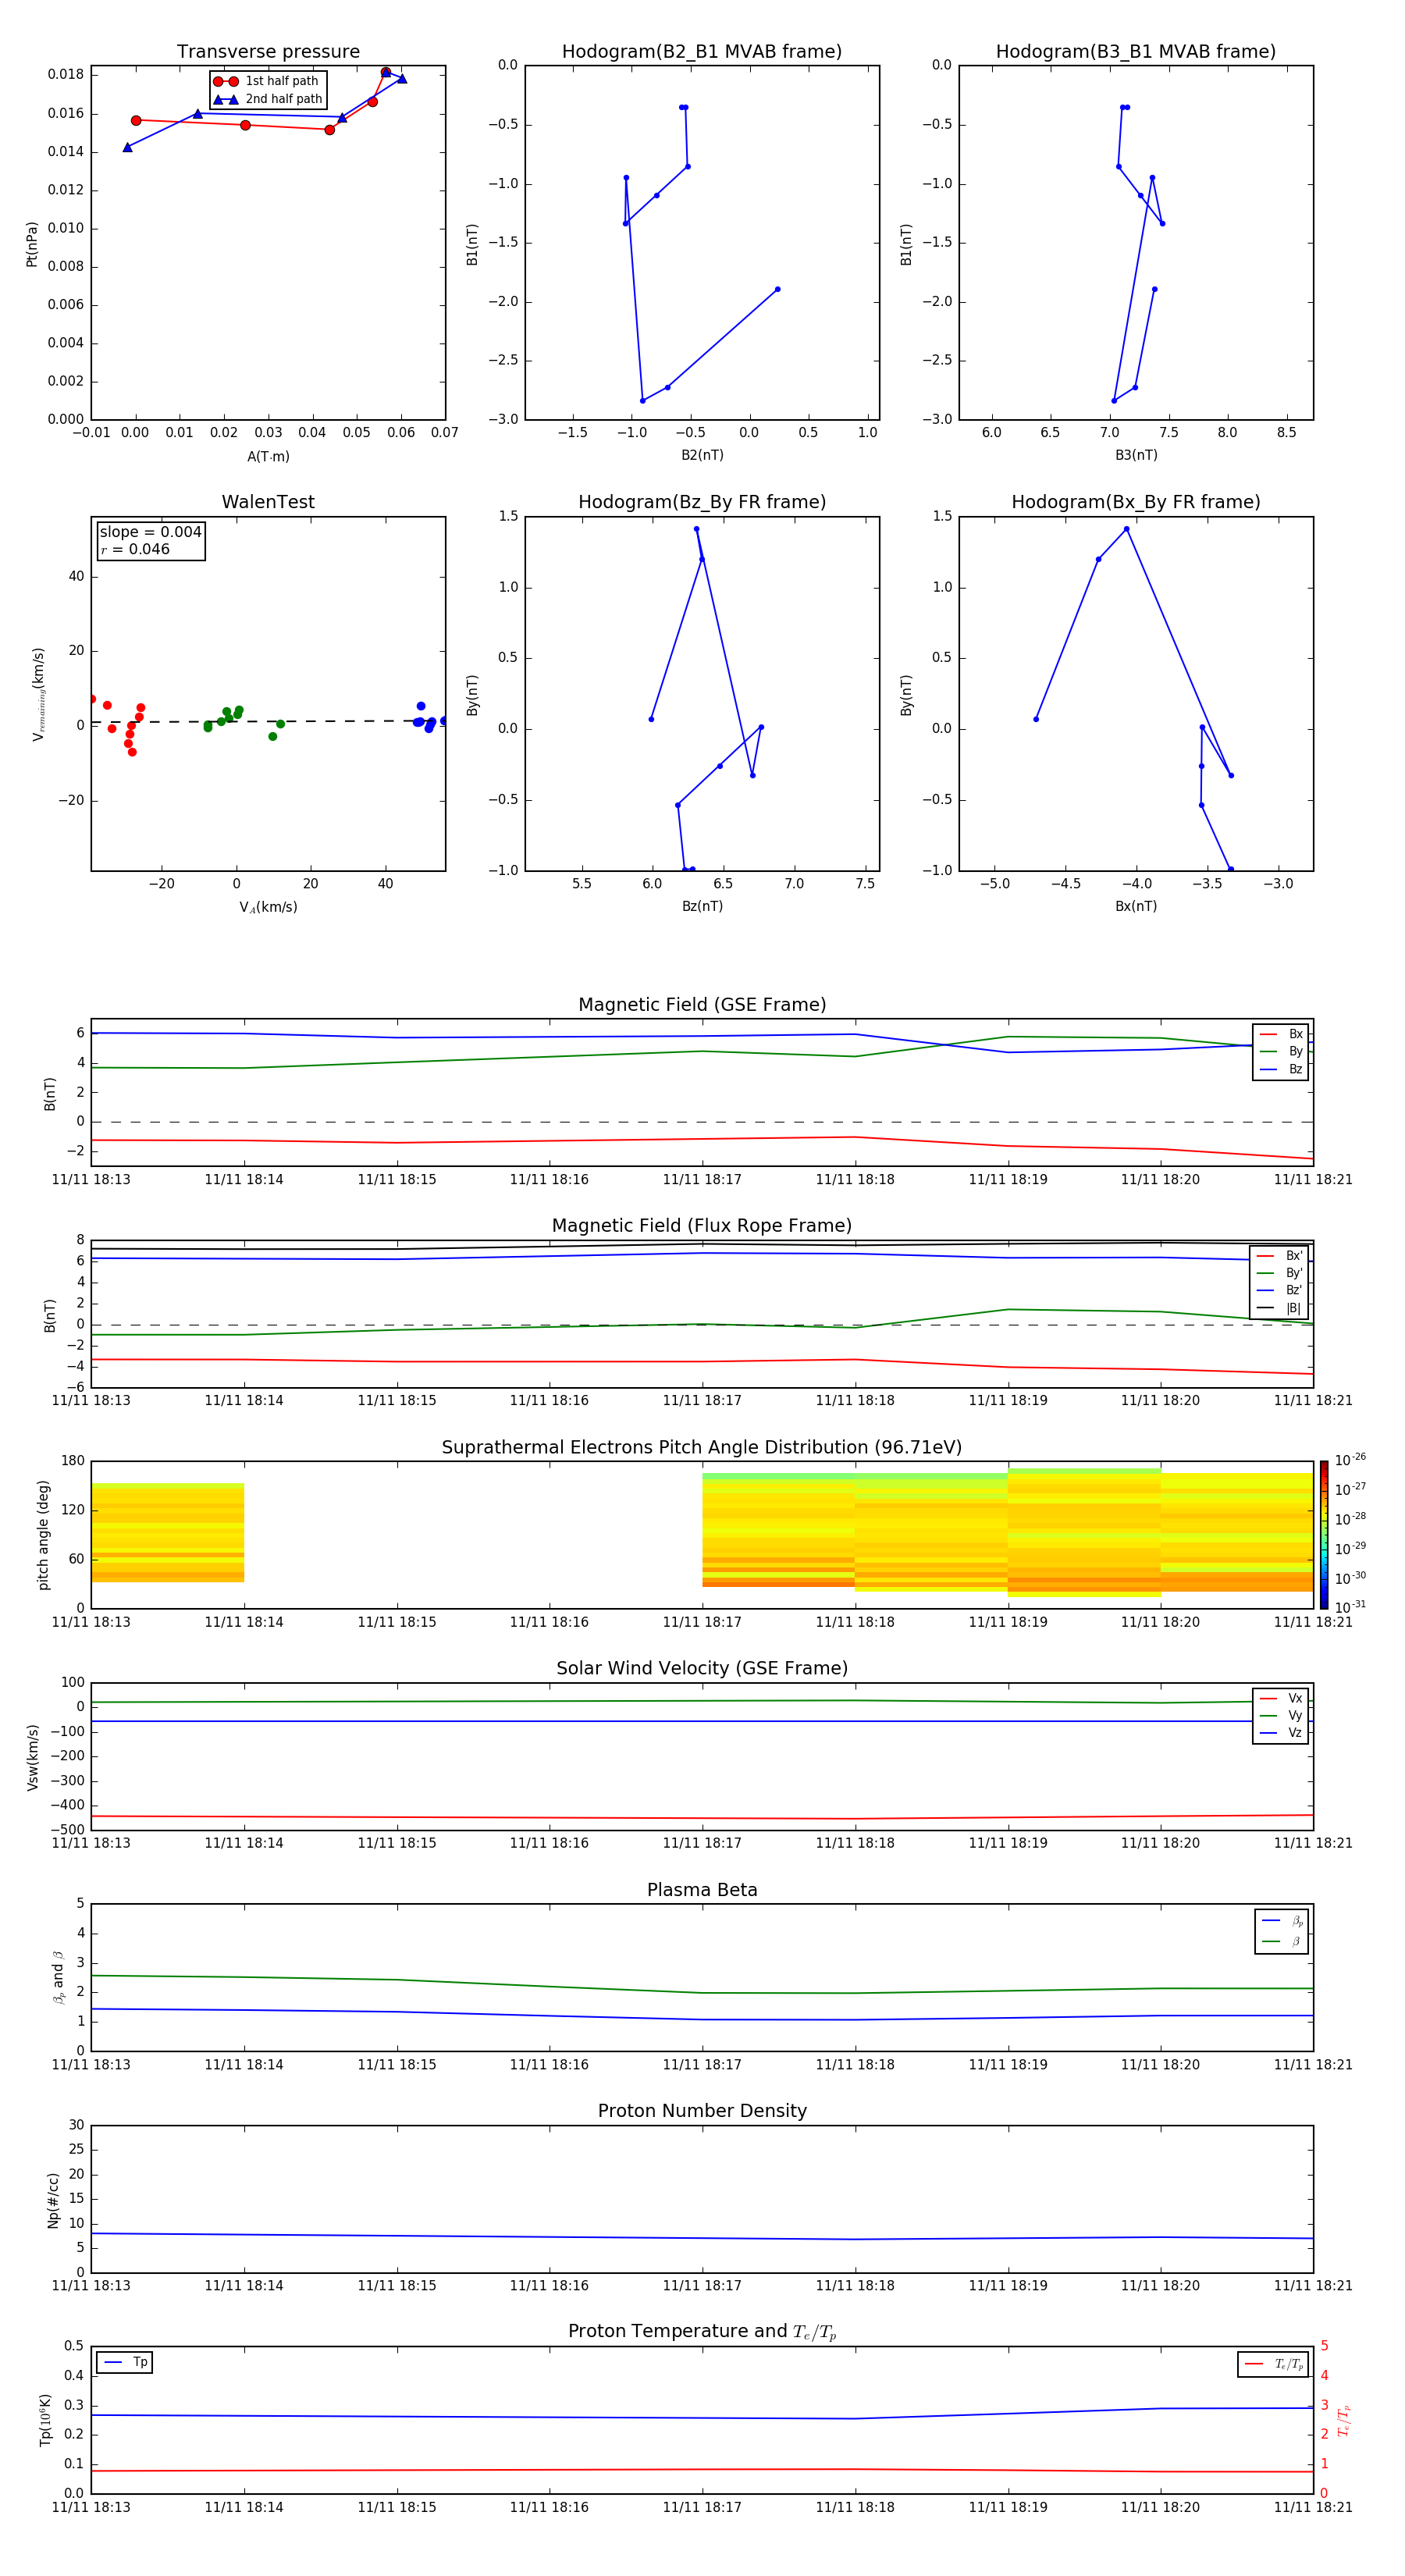
Task: Click the 'Magnetic Field (GSE Frame)' title
Action: (x=702, y=1005)
